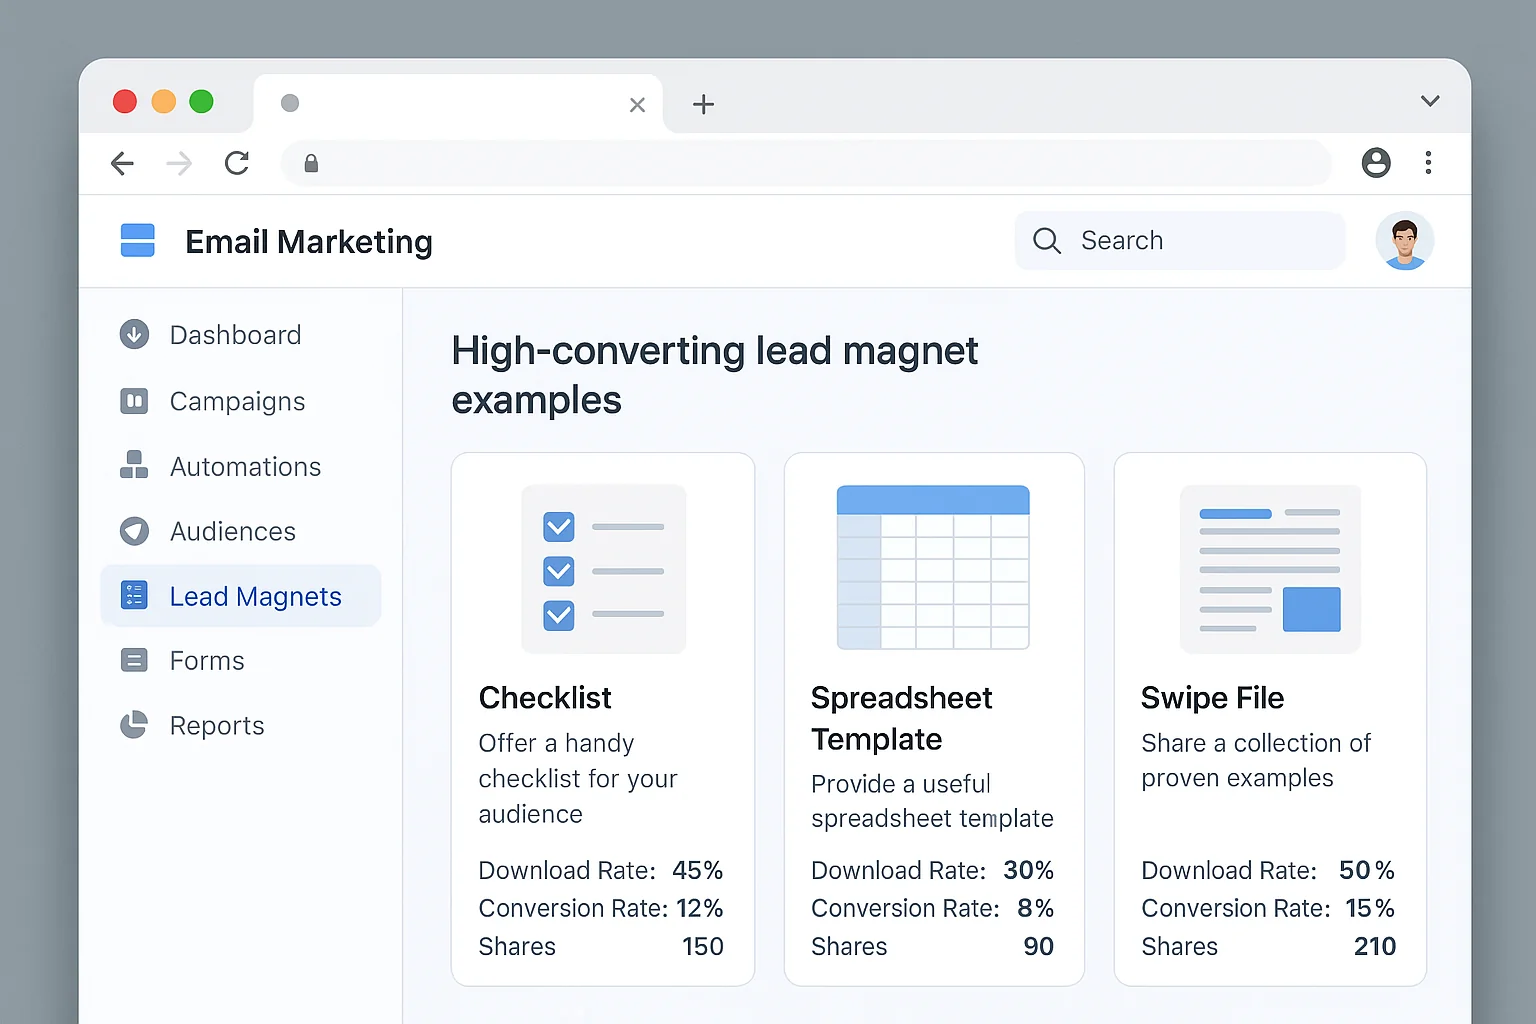The height and width of the screenshot is (1024, 1536).
Task: Reload the page
Action: 237,163
